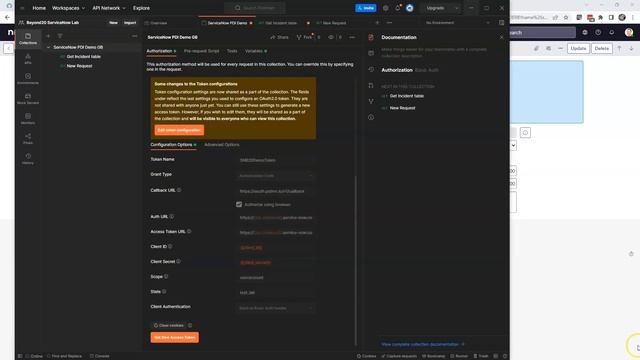Switch to the Overview tab
The height and width of the screenshot is (360, 640).
[x=156, y=23]
